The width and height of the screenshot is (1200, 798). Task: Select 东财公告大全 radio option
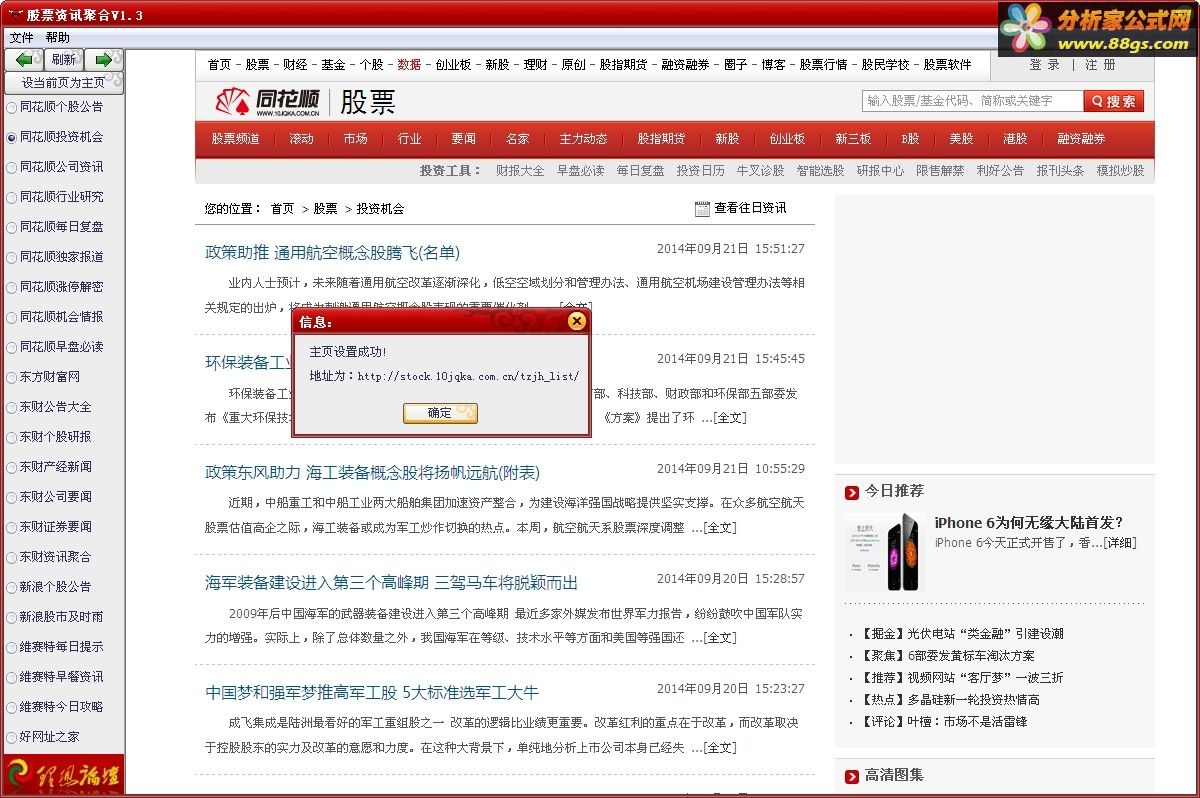click(x=49, y=407)
